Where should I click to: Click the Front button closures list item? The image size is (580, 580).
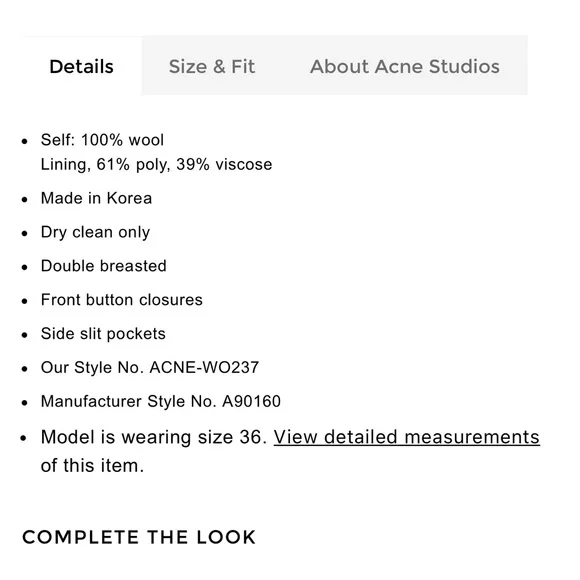click(122, 300)
